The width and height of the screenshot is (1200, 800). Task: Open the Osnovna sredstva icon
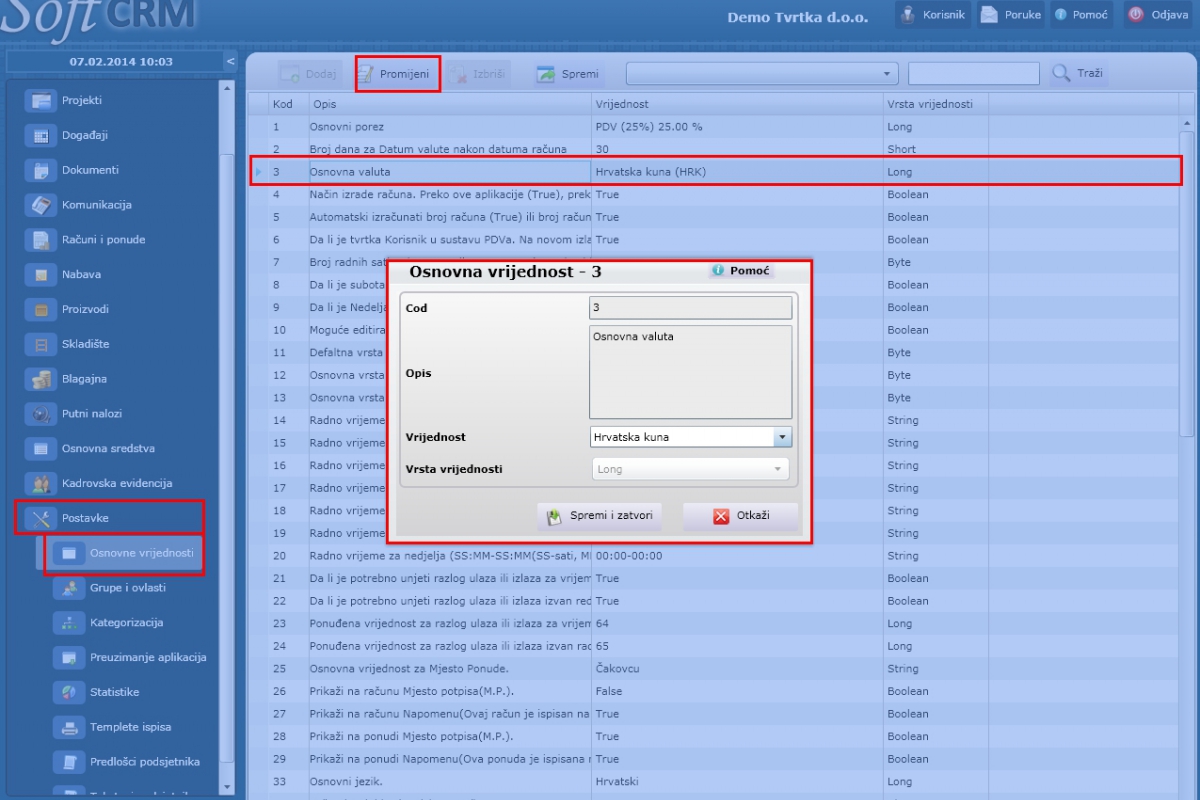coord(41,449)
